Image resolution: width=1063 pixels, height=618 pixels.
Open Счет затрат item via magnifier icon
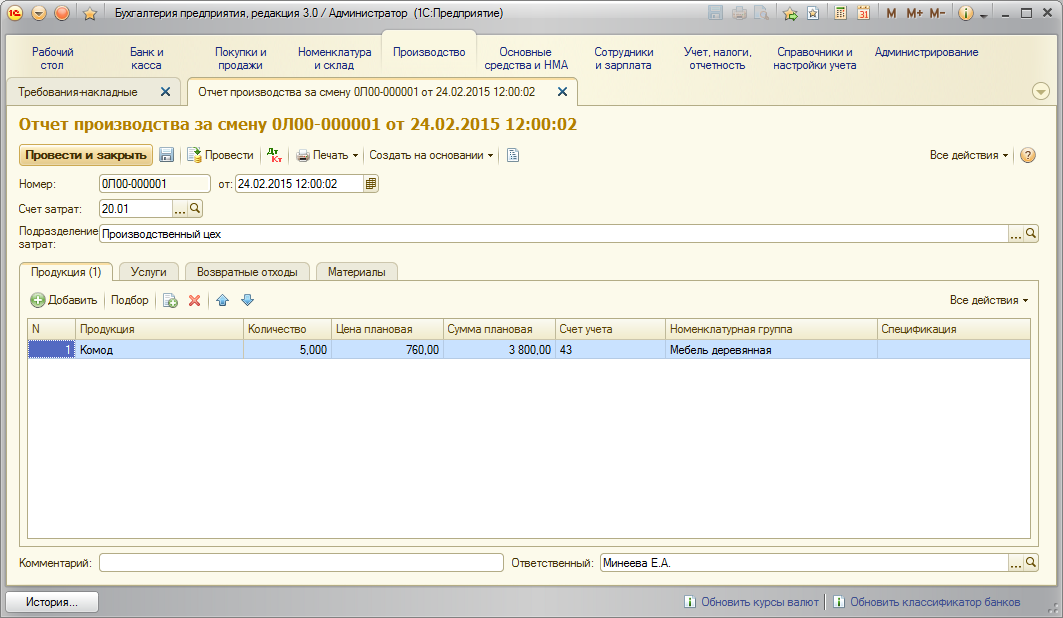click(x=195, y=209)
